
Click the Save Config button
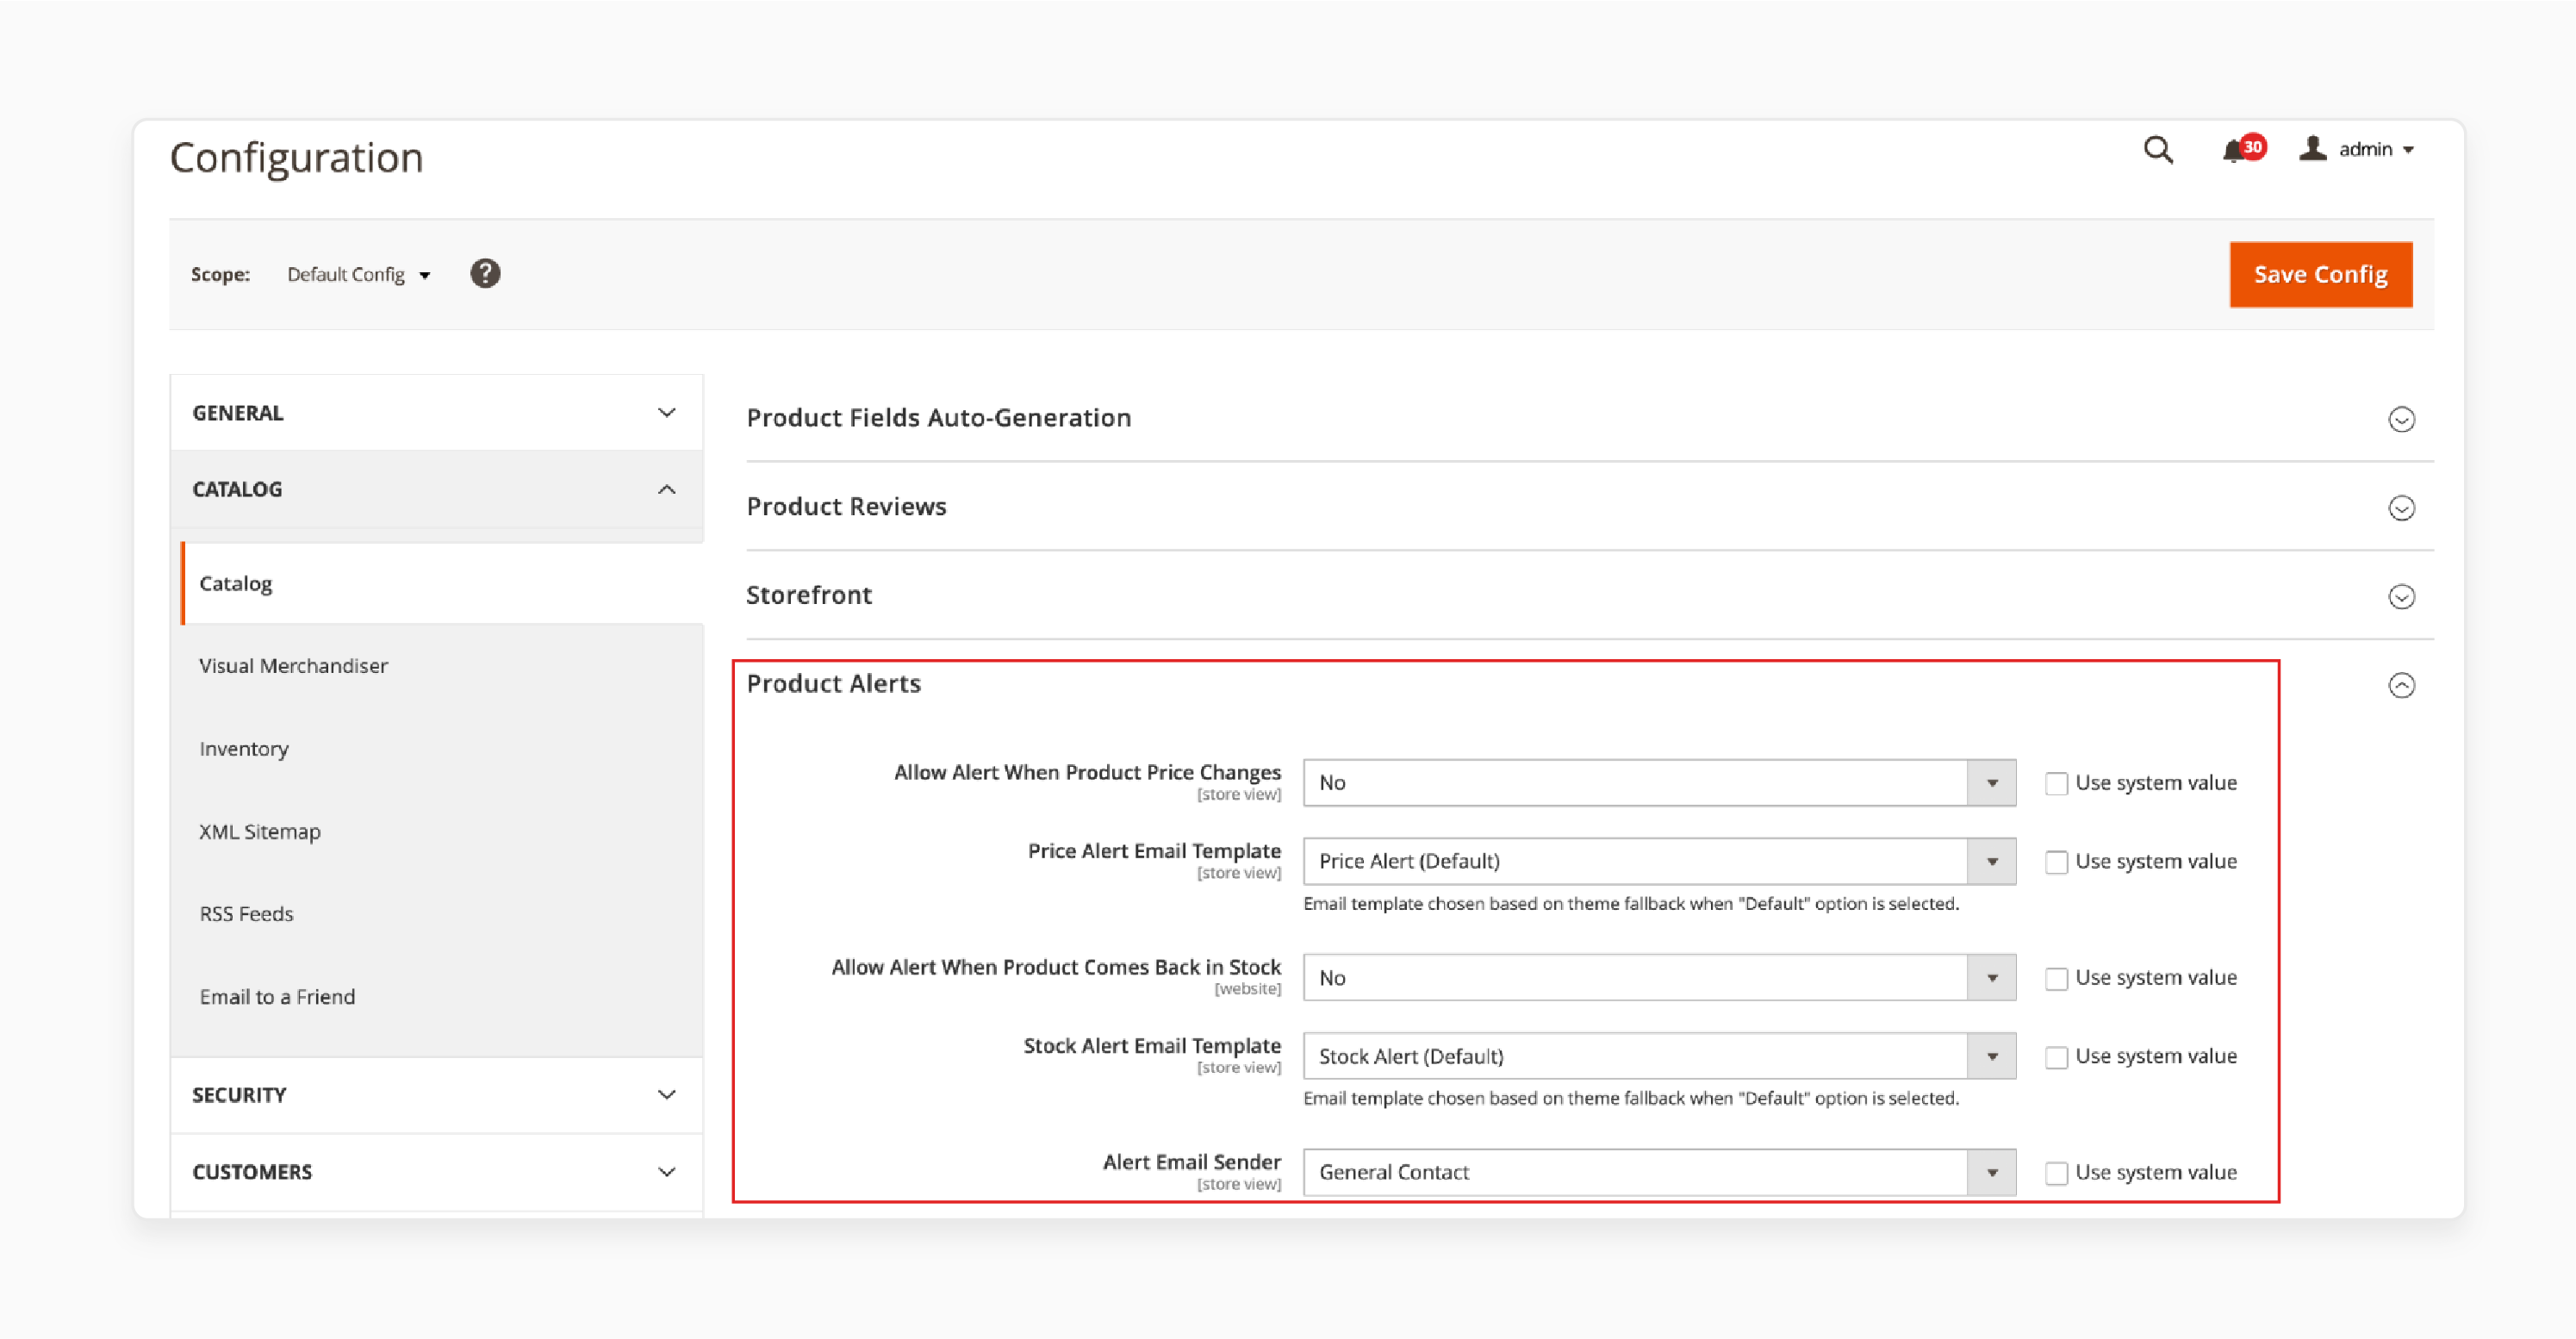(x=2320, y=274)
